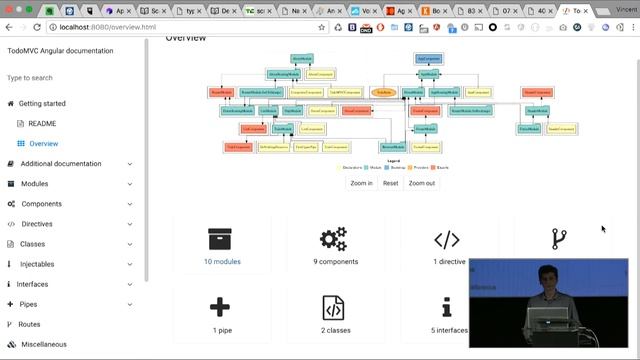Image resolution: width=640 pixels, height=360 pixels.
Task: Click the Modules archive icon in sidebar
Action: coord(11,184)
